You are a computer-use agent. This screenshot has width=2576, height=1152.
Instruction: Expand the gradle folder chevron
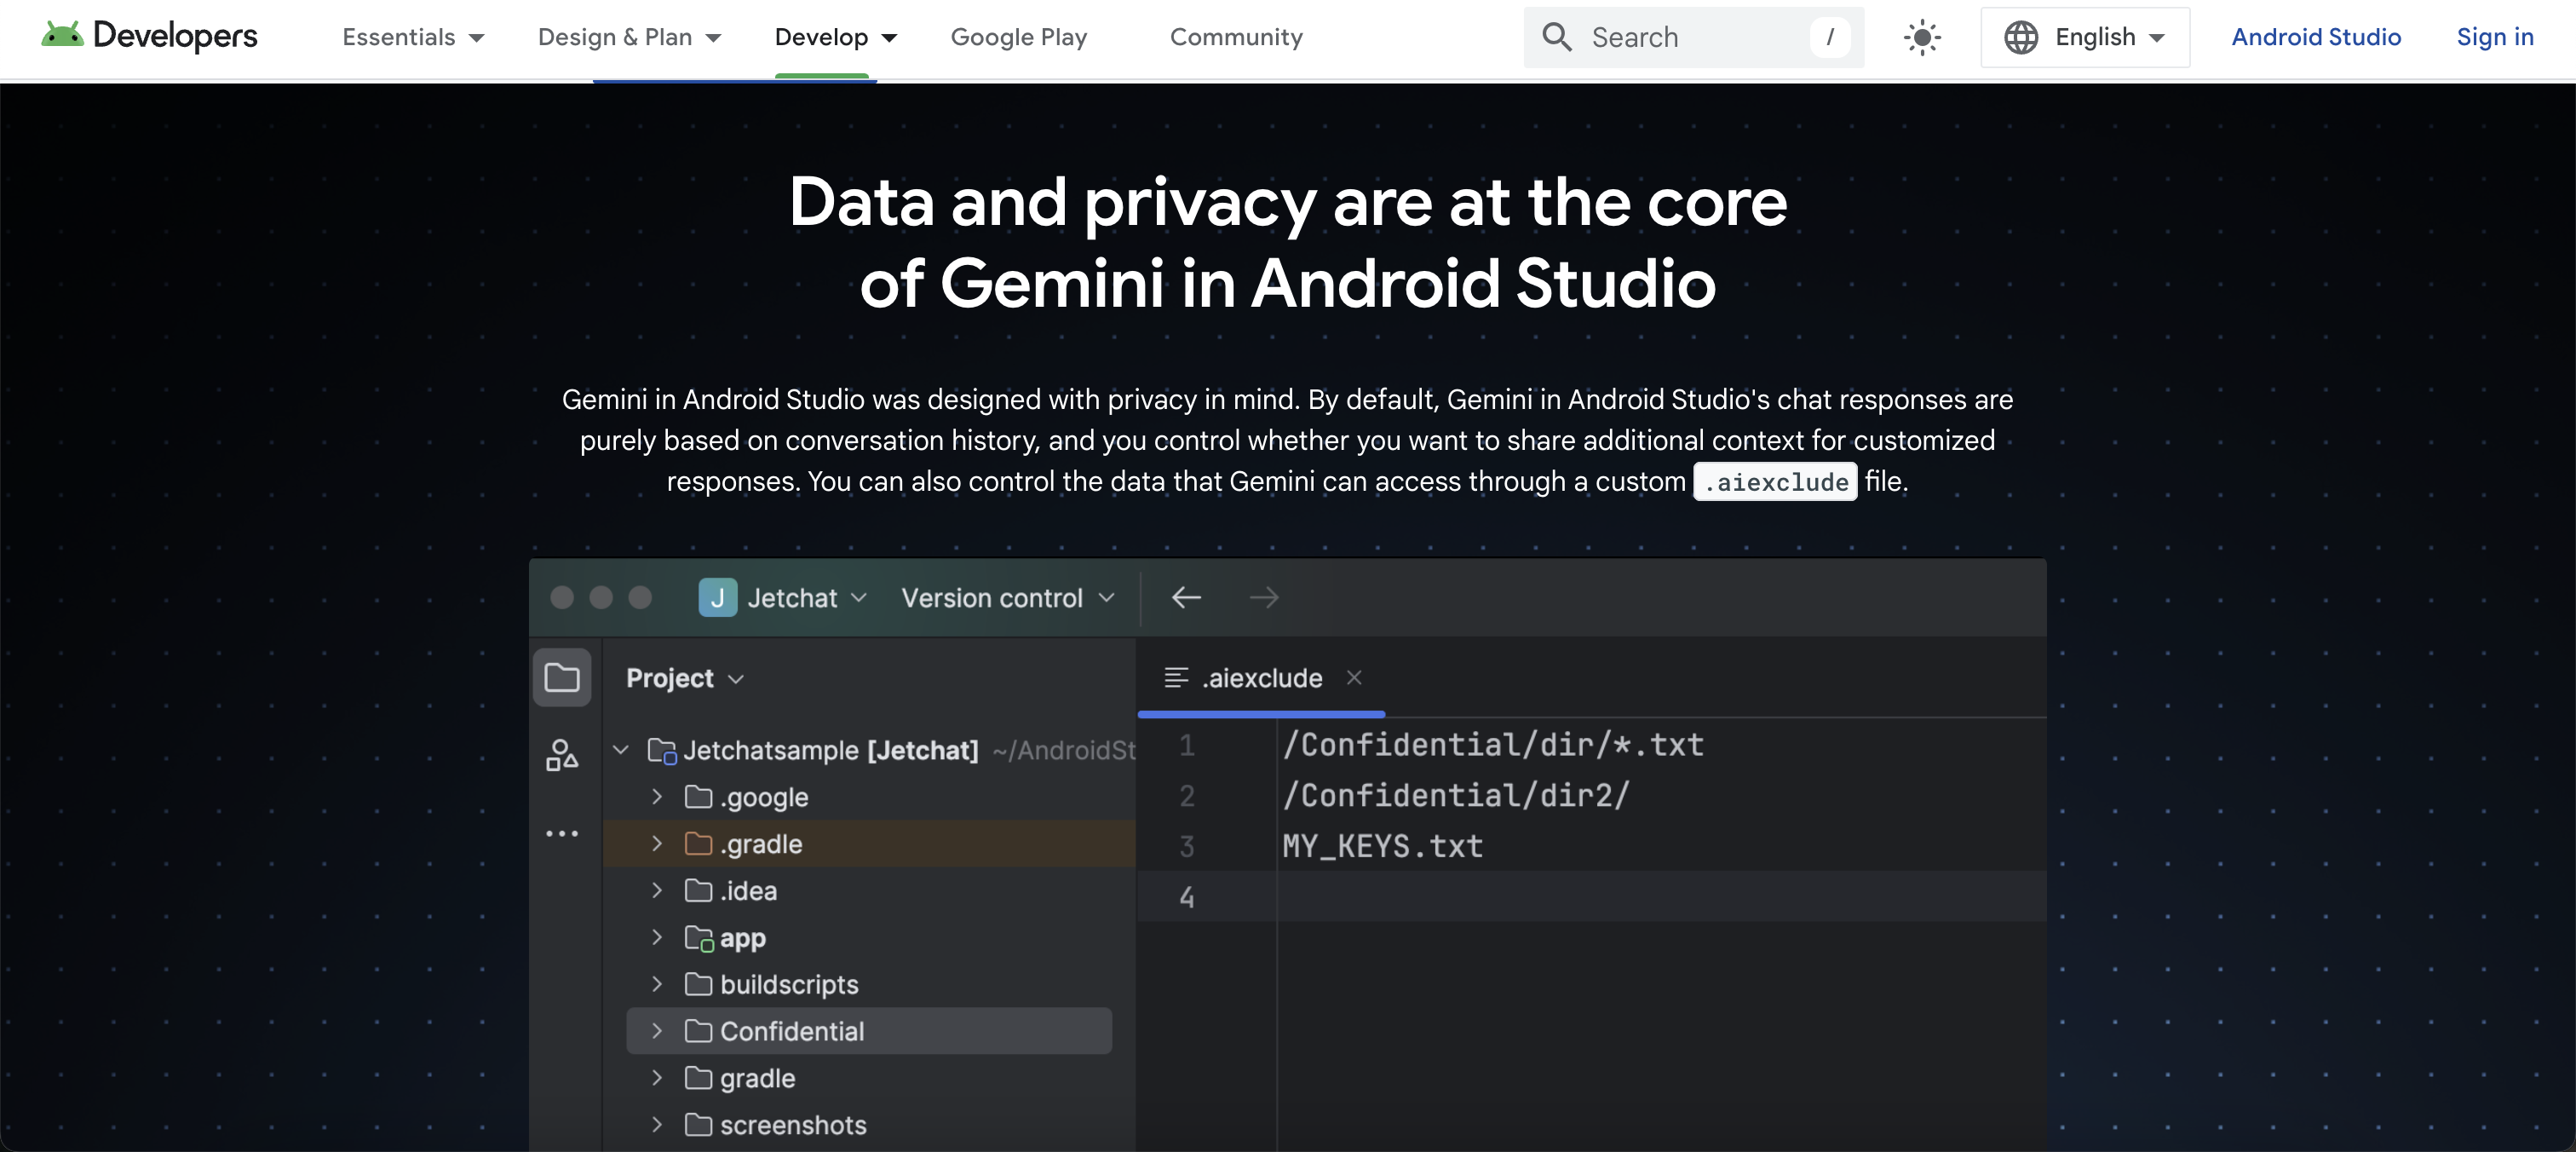(x=657, y=1078)
